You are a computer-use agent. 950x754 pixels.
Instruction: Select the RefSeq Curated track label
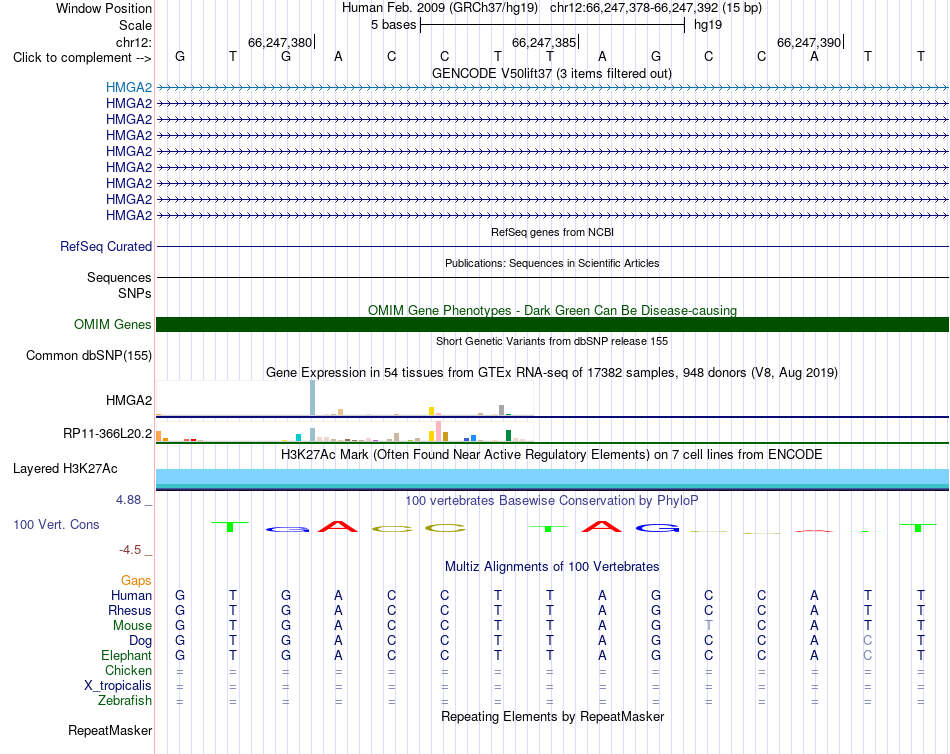[105, 247]
